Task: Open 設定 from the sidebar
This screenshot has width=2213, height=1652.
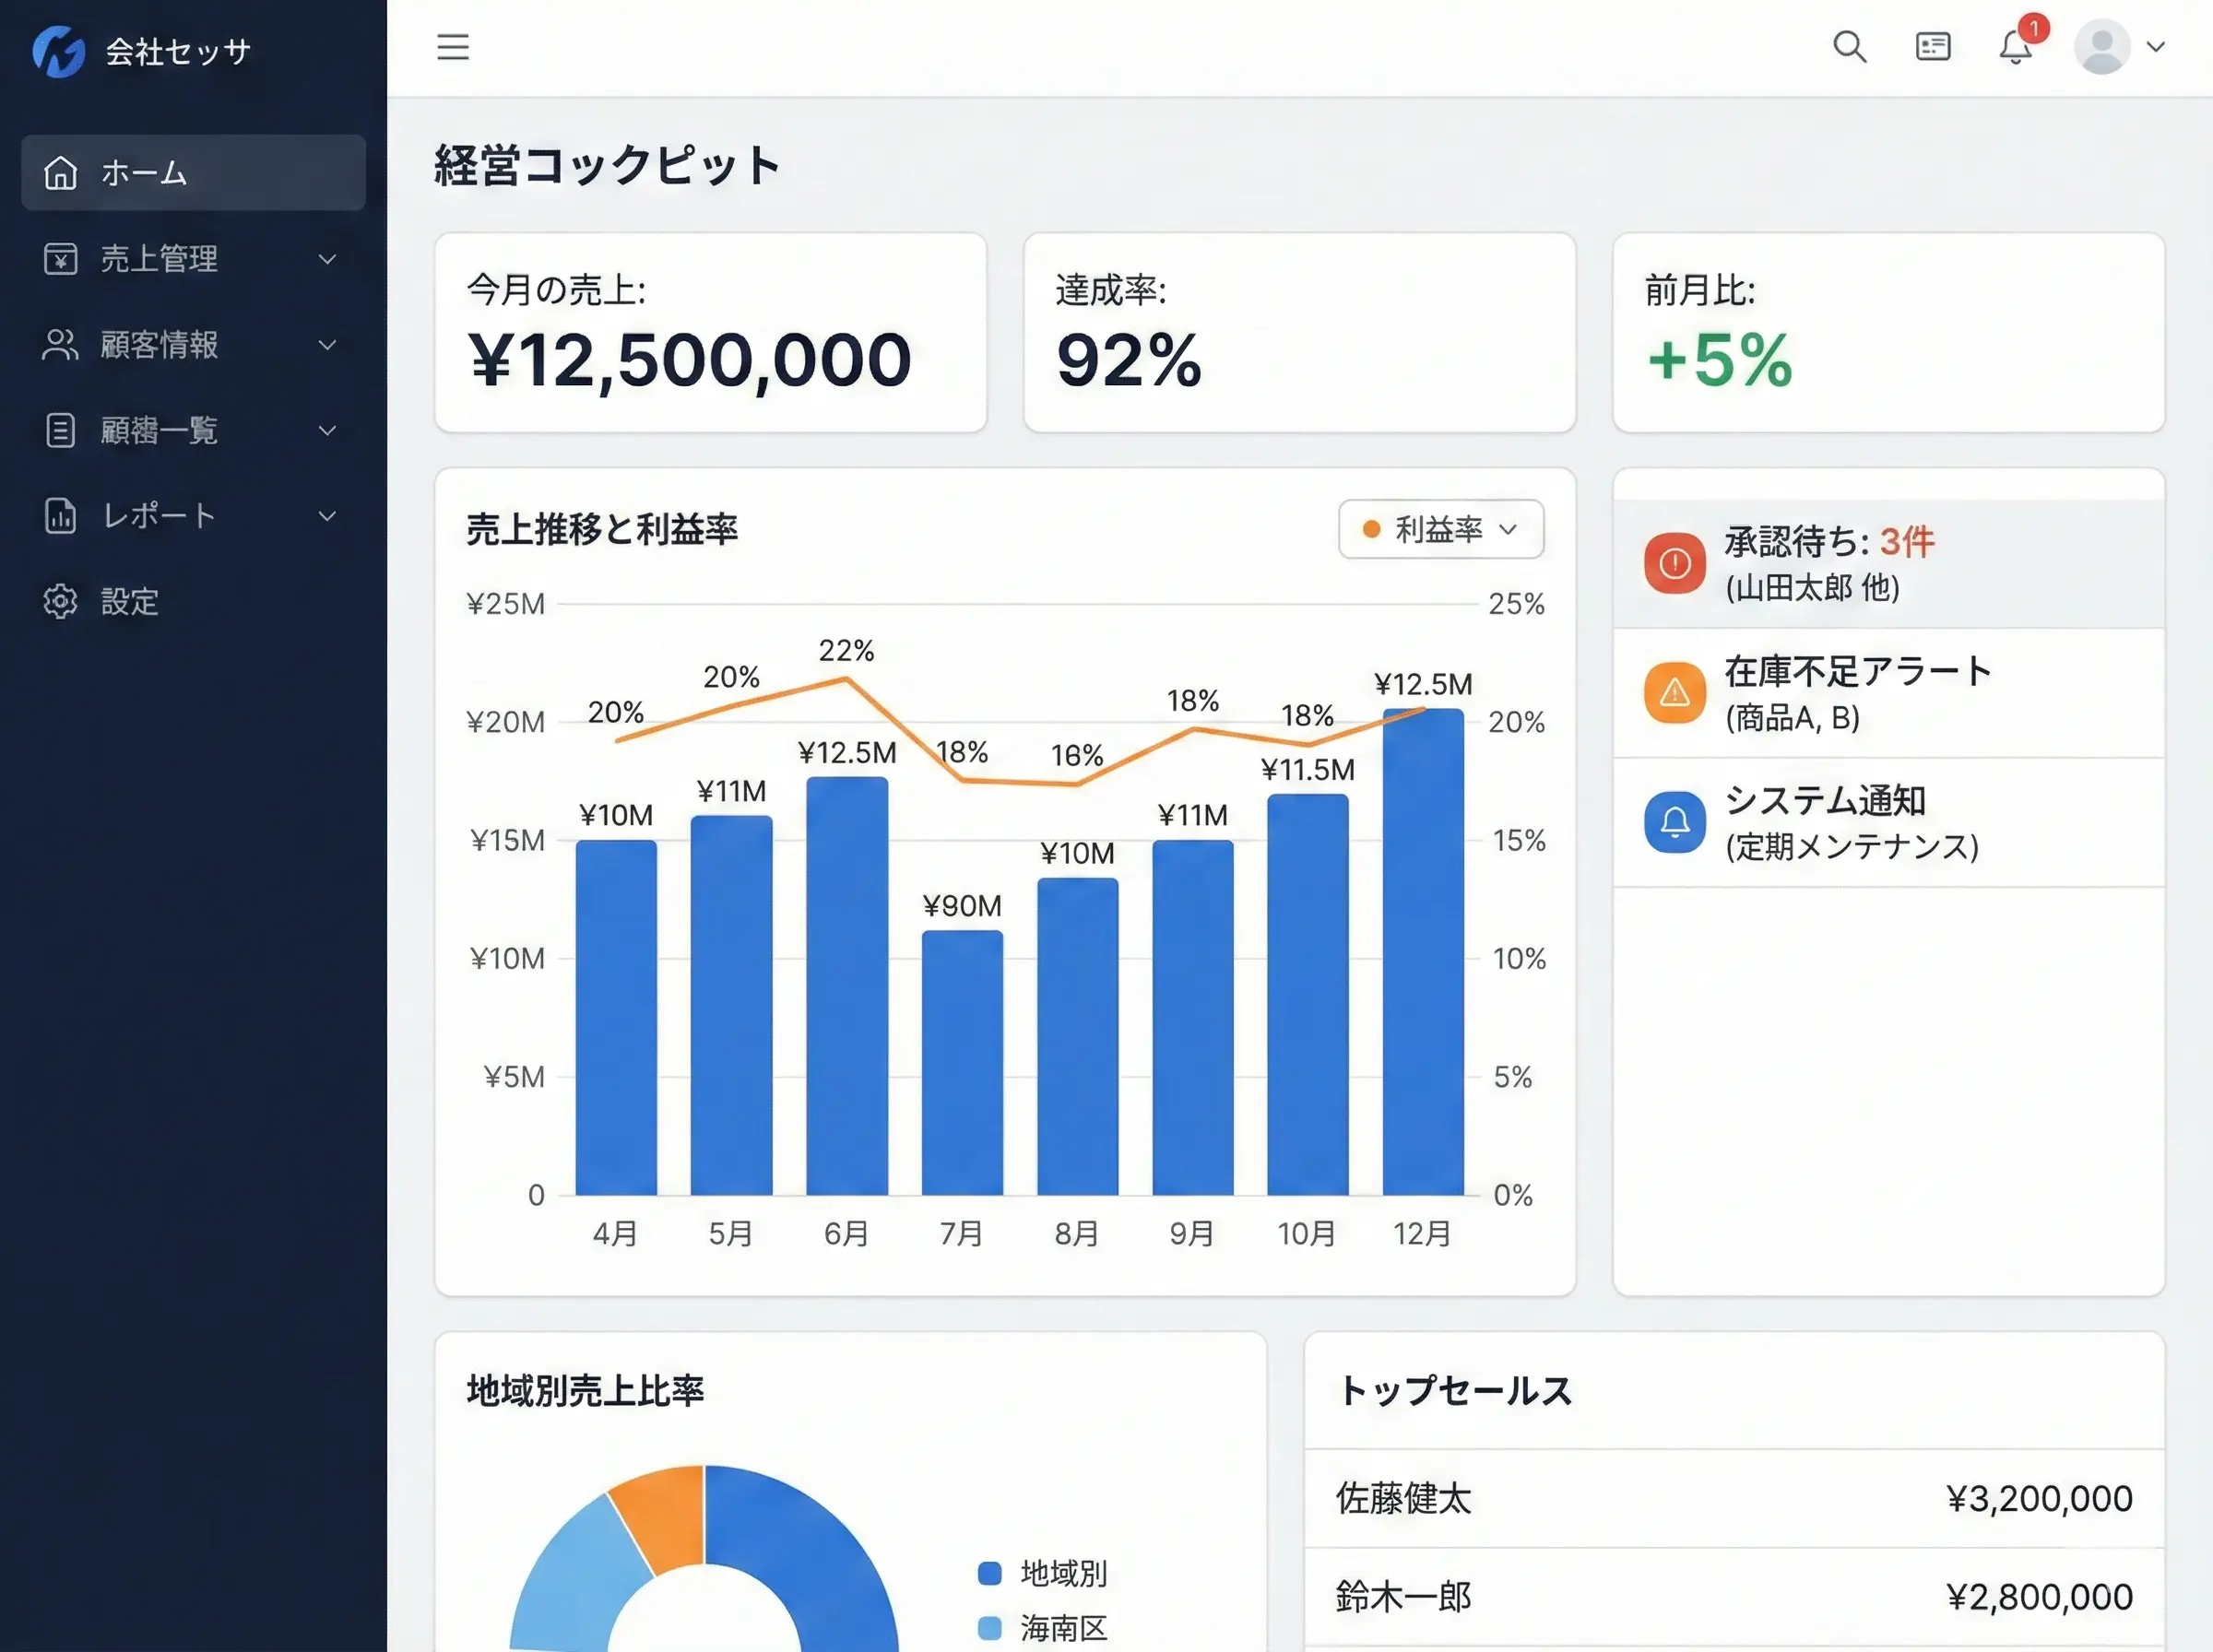Action: (128, 601)
